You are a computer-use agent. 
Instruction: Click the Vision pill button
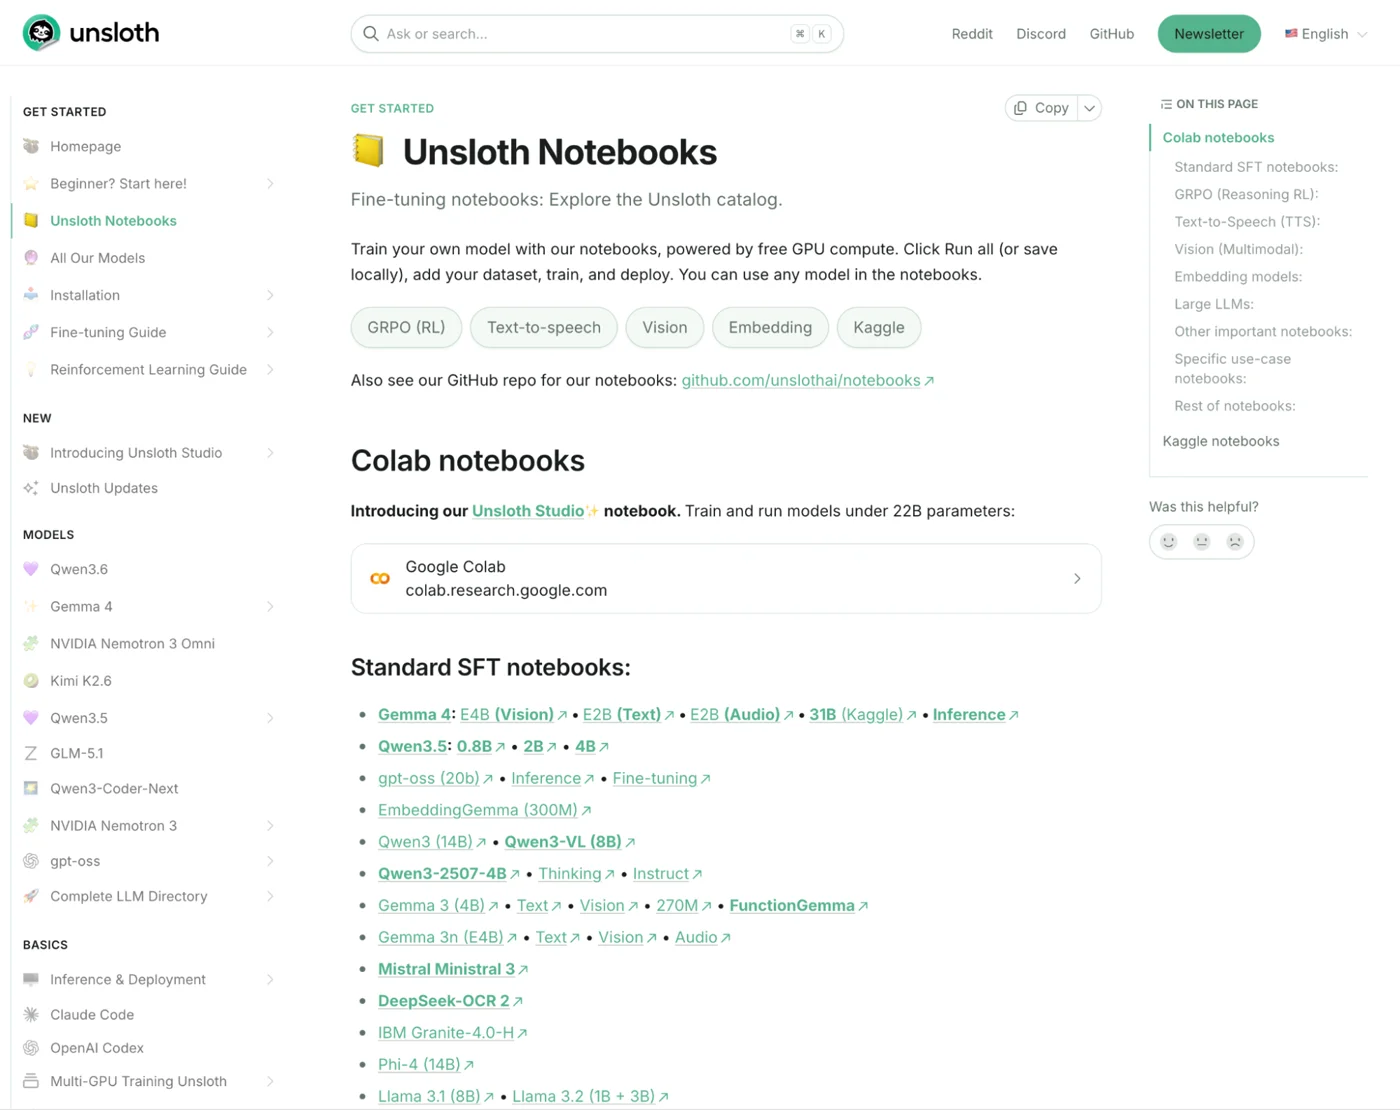[x=665, y=328]
